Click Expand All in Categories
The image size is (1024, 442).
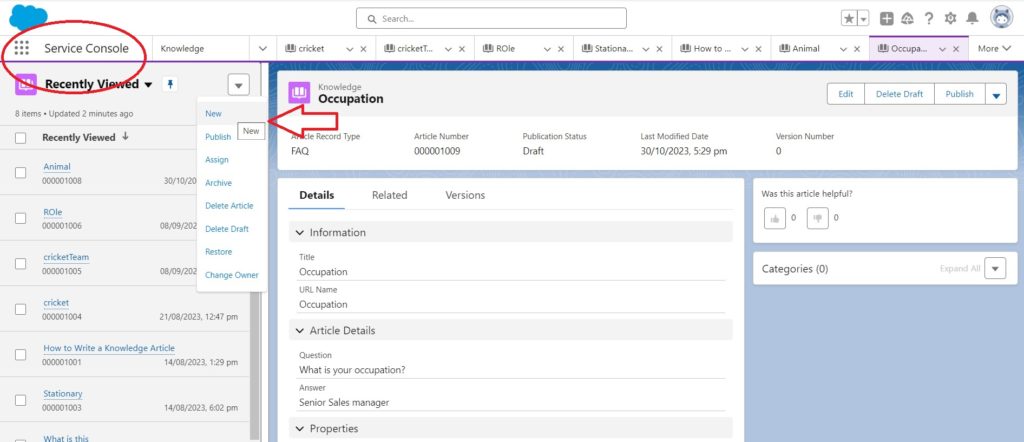(959, 269)
